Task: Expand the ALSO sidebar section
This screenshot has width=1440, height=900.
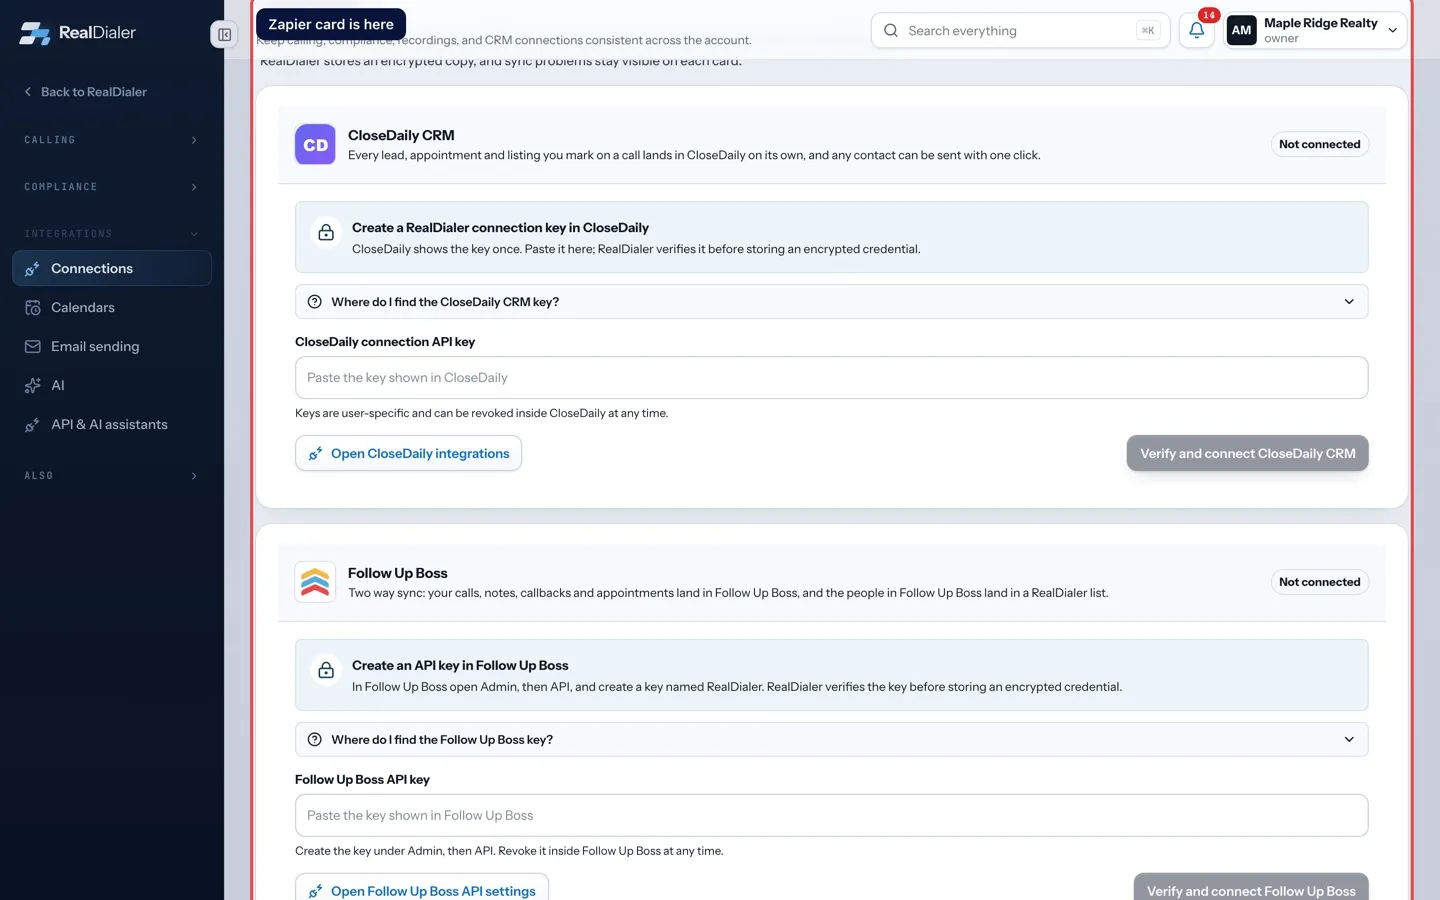Action: tap(112, 476)
